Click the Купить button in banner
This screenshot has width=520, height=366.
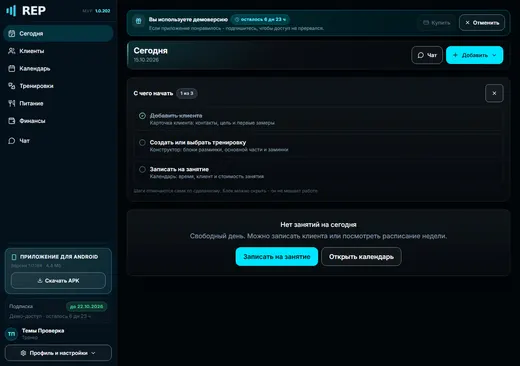[x=437, y=23]
